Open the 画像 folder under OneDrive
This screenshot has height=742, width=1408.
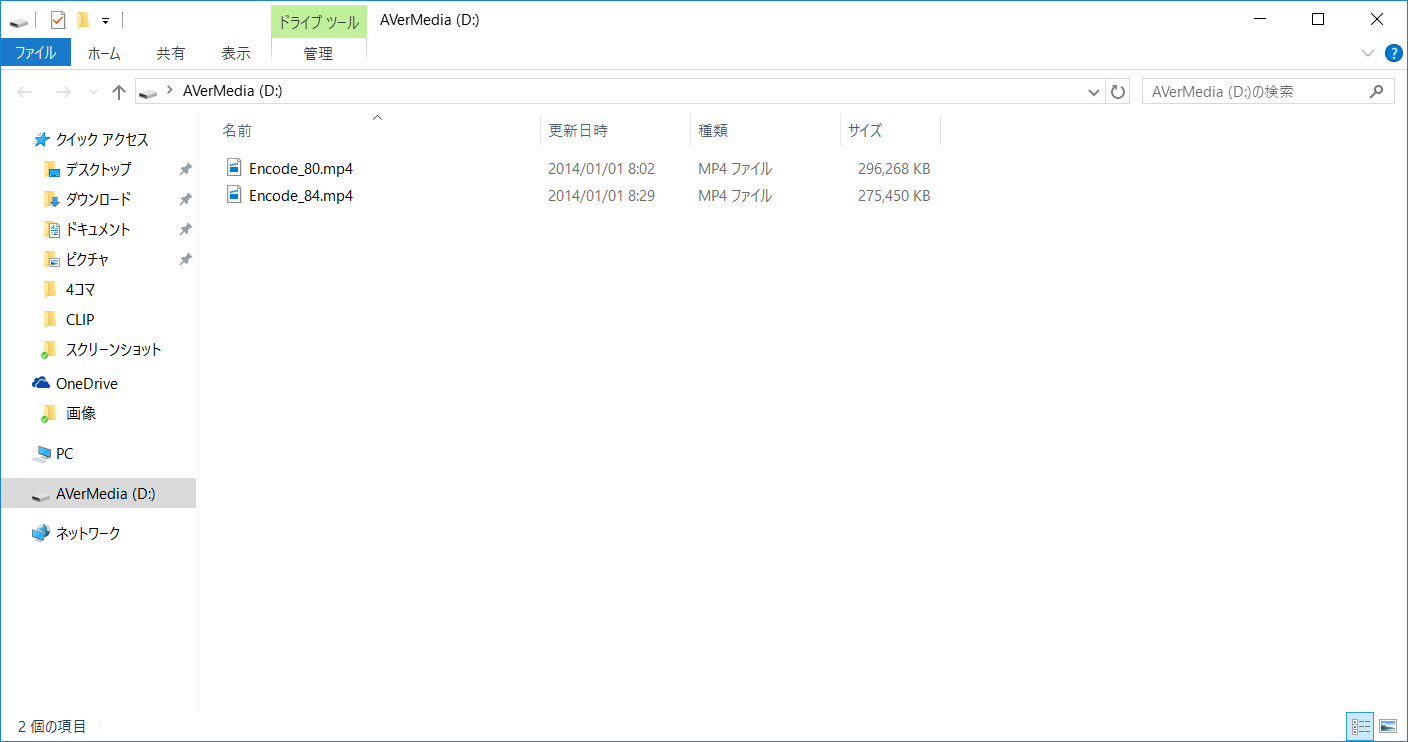pos(80,413)
